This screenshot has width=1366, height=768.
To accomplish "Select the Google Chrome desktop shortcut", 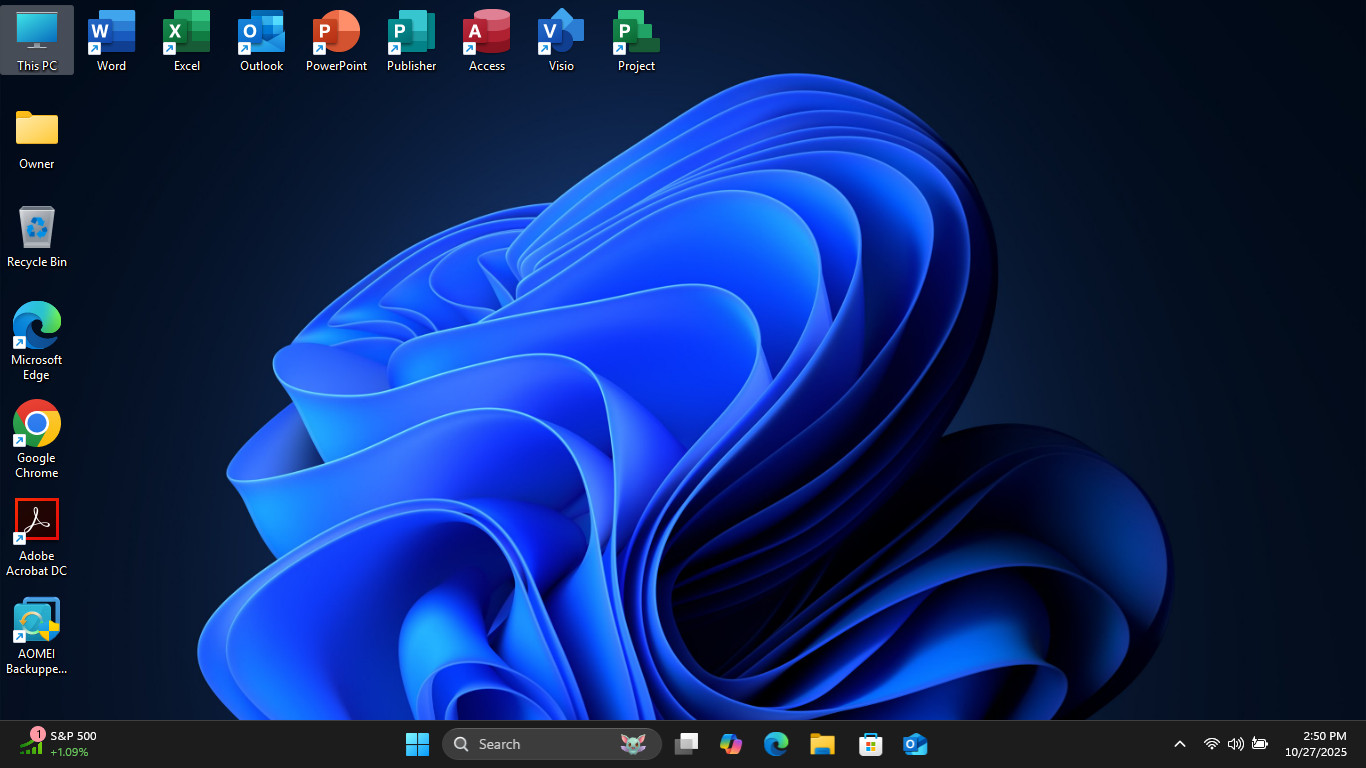I will click(37, 439).
